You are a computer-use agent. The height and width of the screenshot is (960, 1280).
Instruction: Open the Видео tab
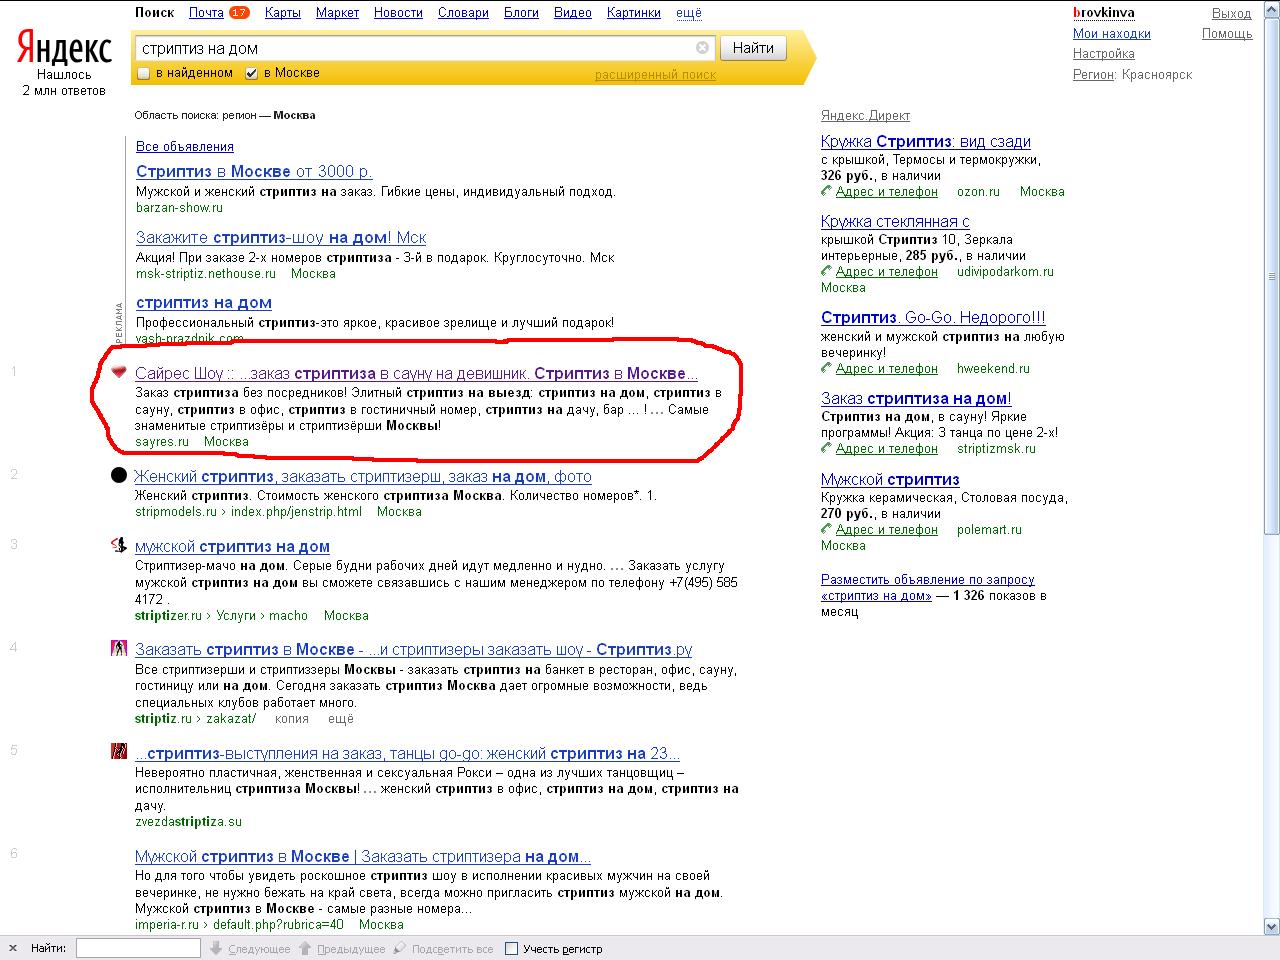[573, 13]
